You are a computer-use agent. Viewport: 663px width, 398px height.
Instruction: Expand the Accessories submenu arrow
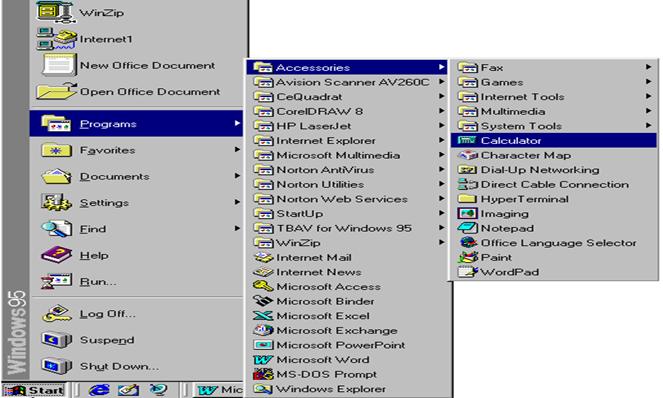click(441, 67)
